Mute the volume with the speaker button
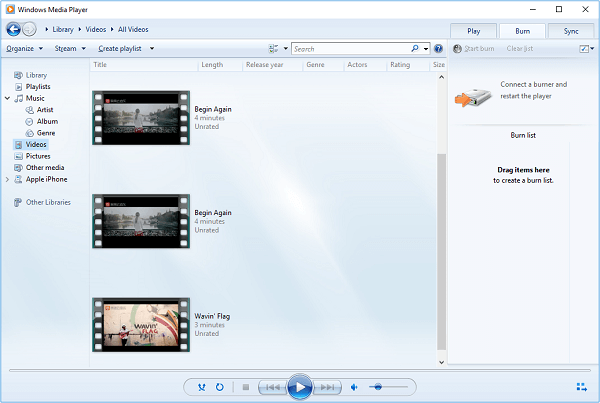The height and width of the screenshot is (403, 600). click(354, 387)
